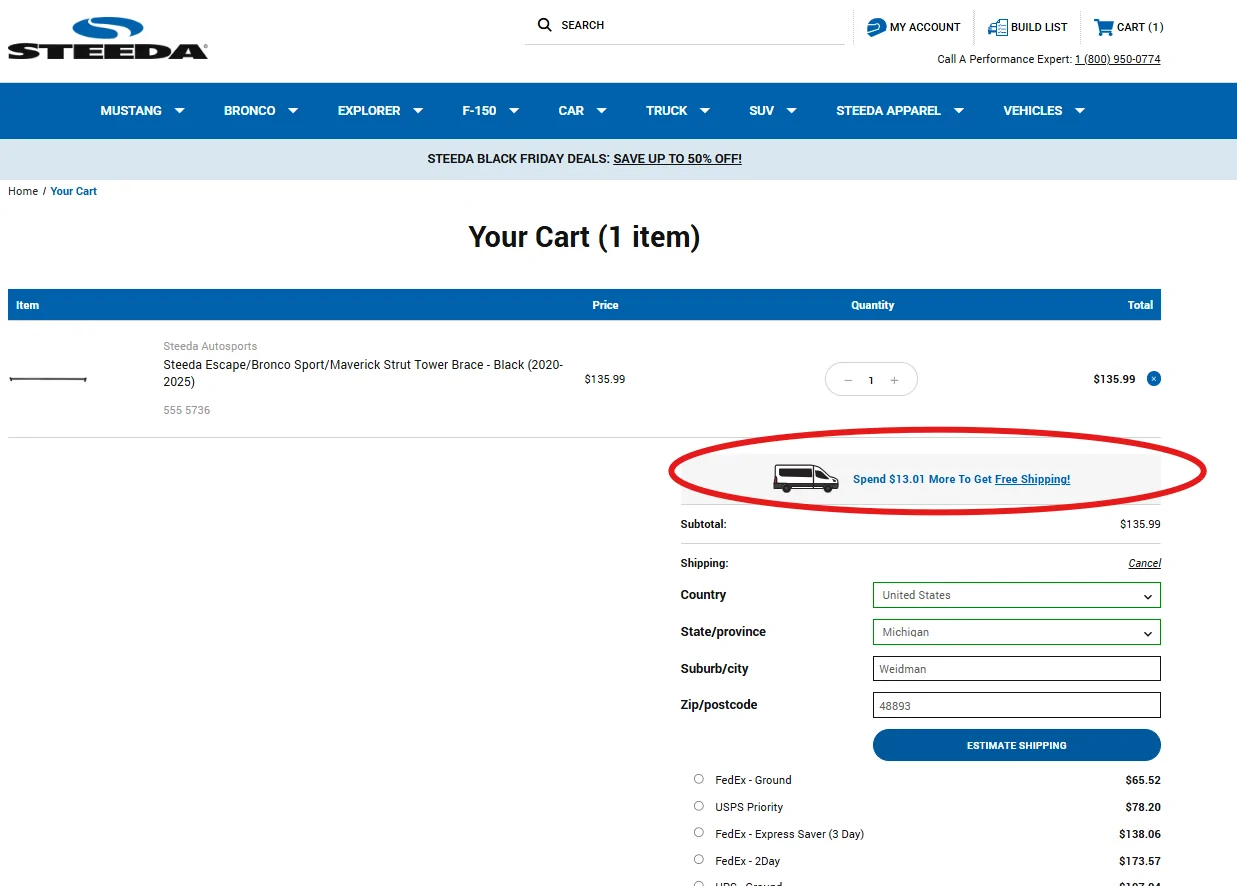Image resolution: width=1237 pixels, height=886 pixels.
Task: Click the delivery van icon
Action: point(806,479)
